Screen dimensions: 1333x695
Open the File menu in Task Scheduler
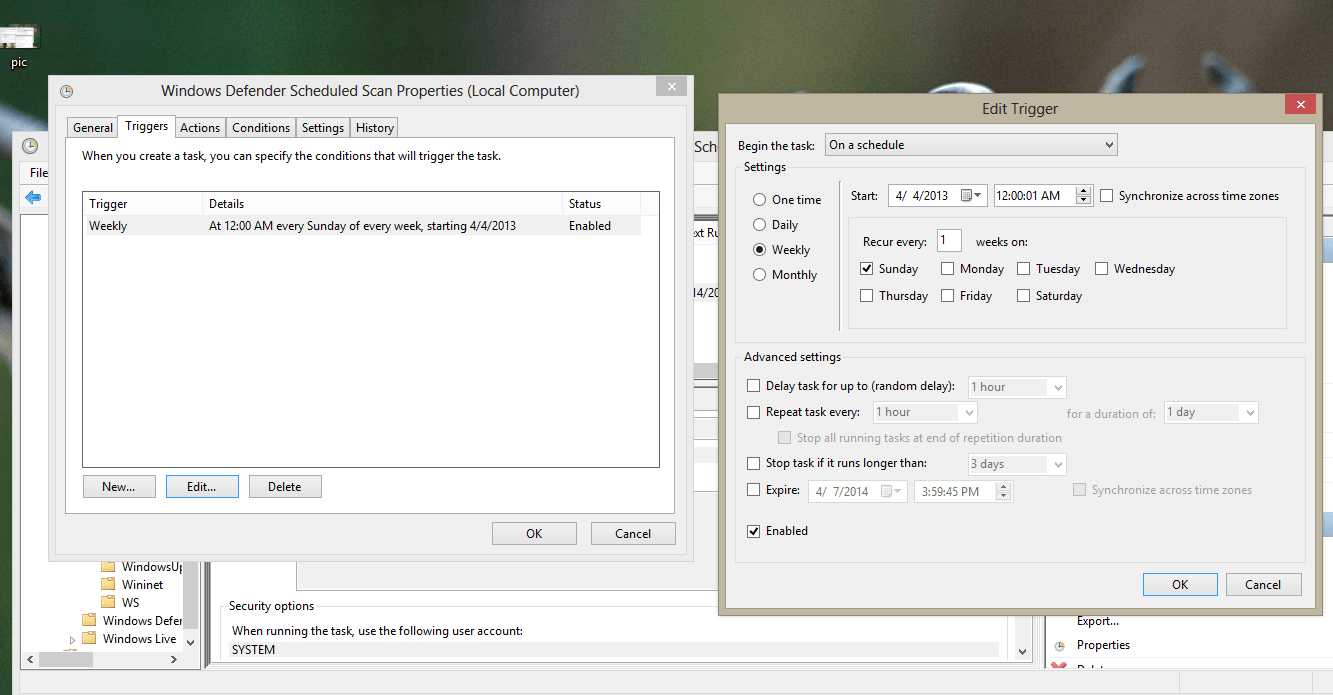pyautogui.click(x=39, y=173)
